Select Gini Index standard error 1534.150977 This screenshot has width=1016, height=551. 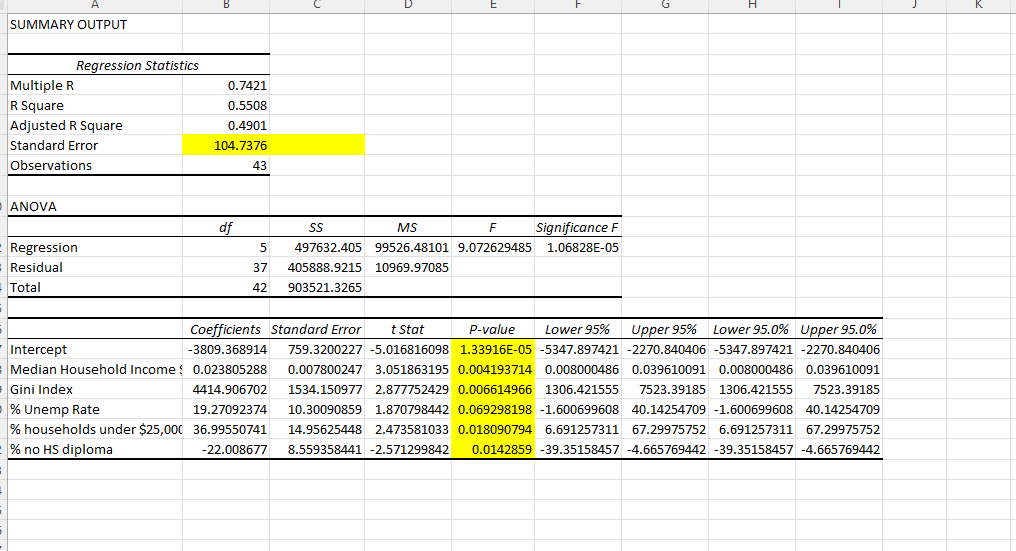tap(317, 390)
